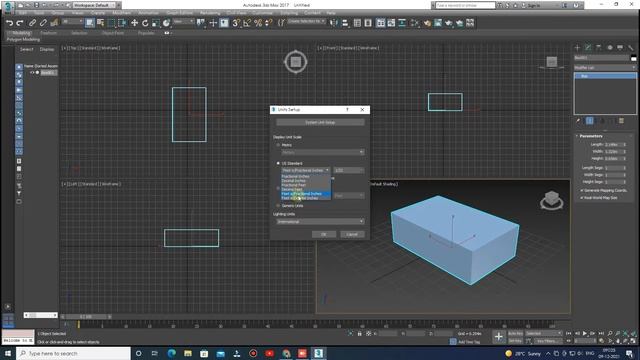Toggle the Auto Key button
The image size is (640, 360).
point(515,333)
